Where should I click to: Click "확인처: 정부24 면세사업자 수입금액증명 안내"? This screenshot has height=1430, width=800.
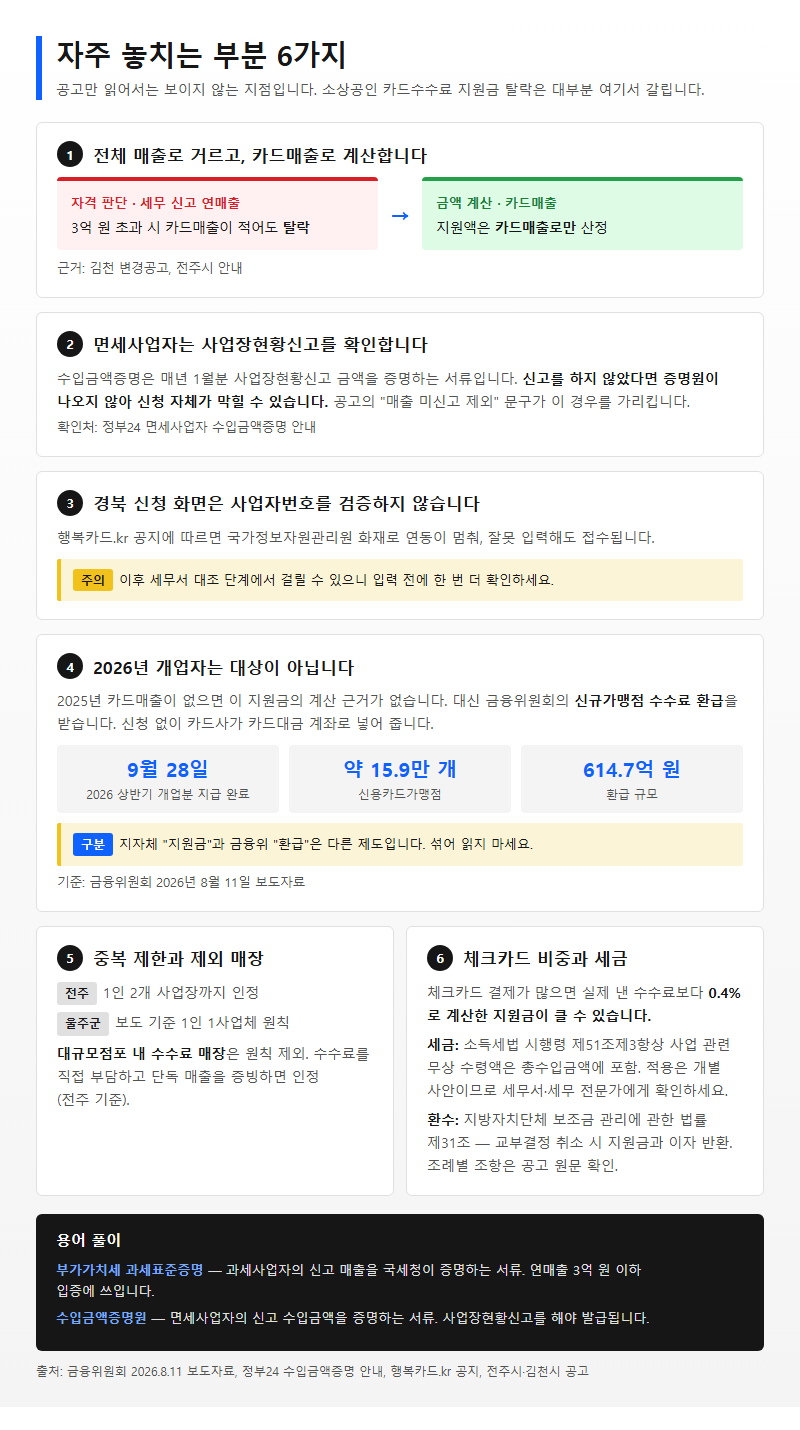pyautogui.click(x=186, y=427)
